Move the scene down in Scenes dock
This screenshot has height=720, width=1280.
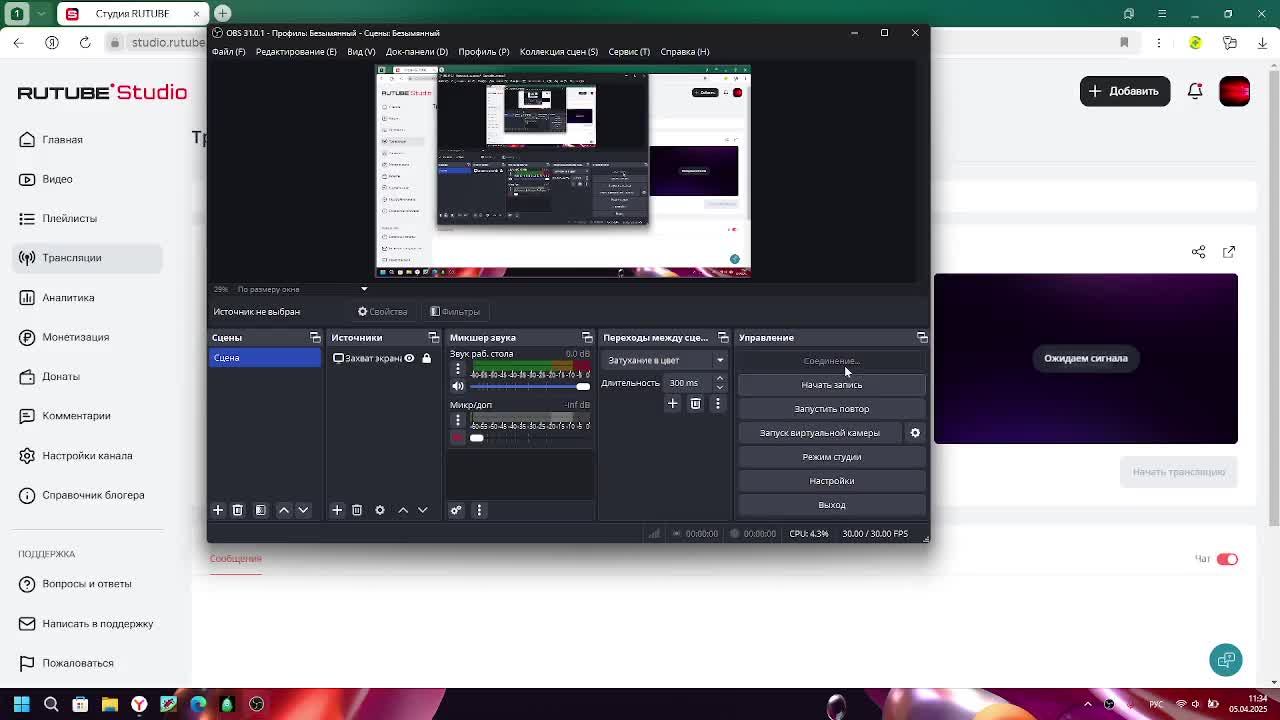point(303,510)
